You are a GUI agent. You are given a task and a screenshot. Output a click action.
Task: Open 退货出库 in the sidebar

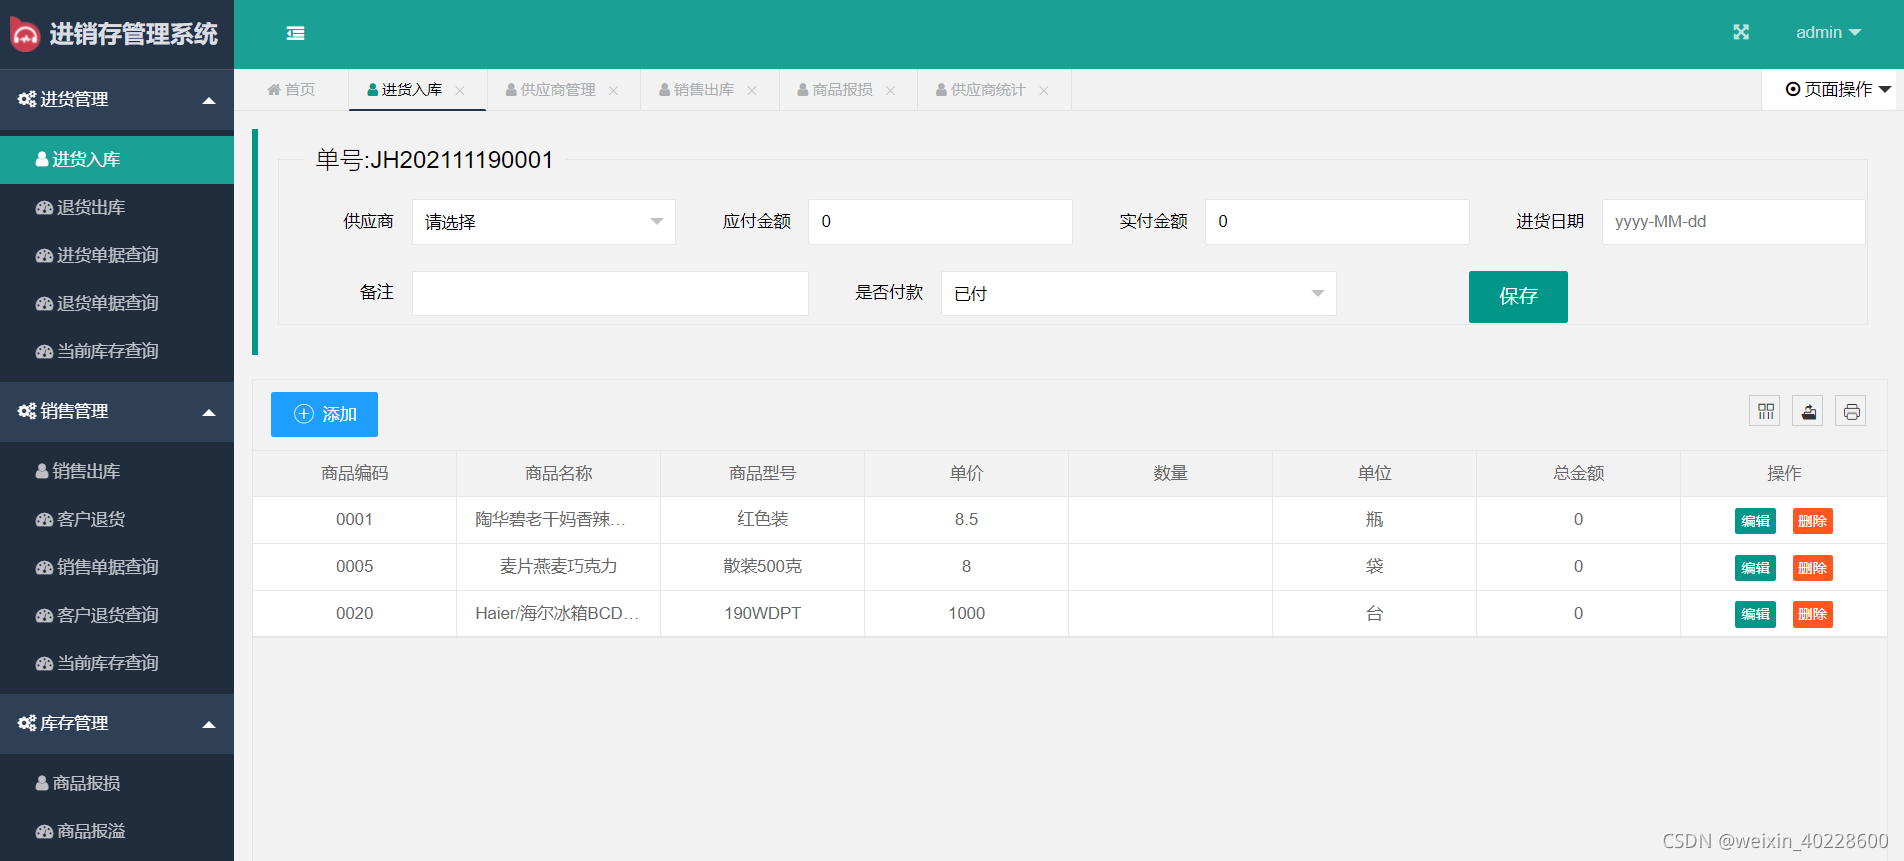(x=117, y=207)
